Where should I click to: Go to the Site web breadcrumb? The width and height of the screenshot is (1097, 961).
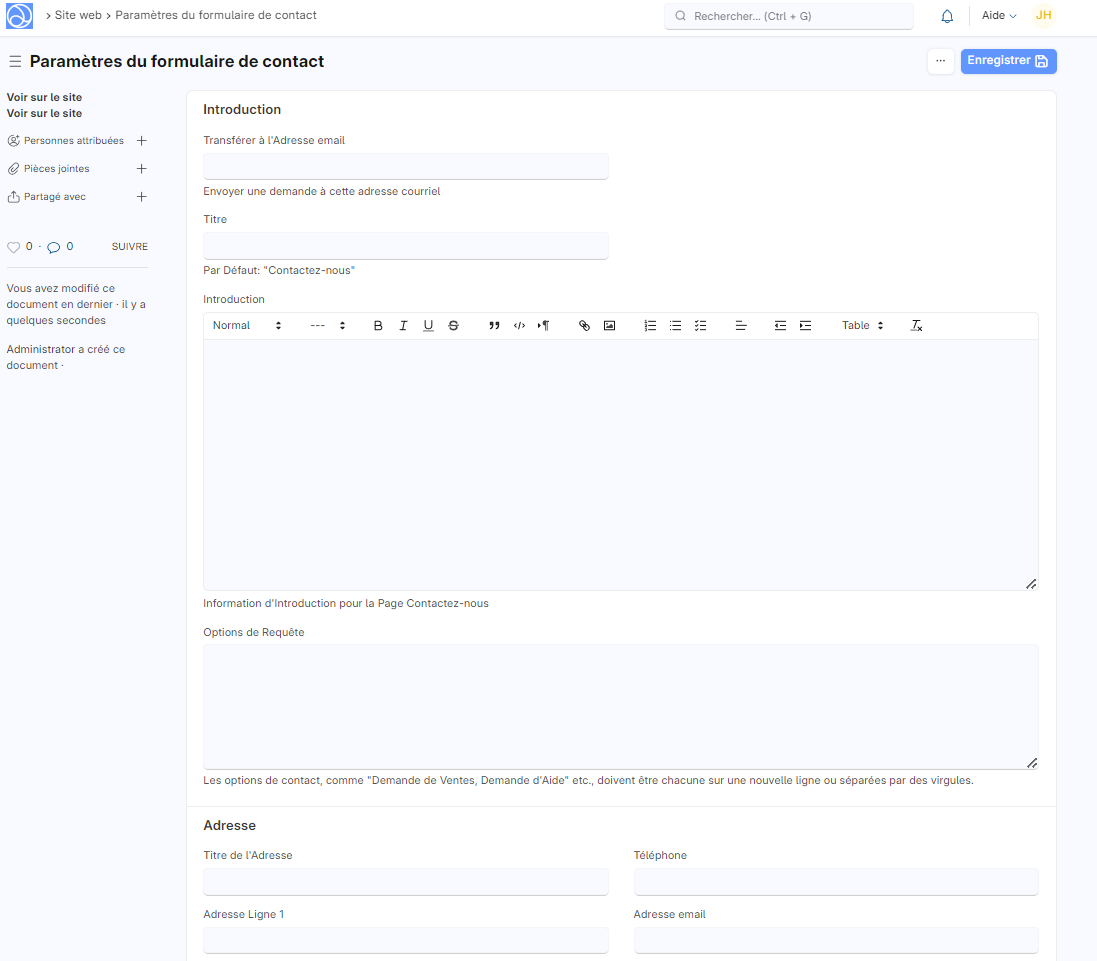tap(78, 15)
